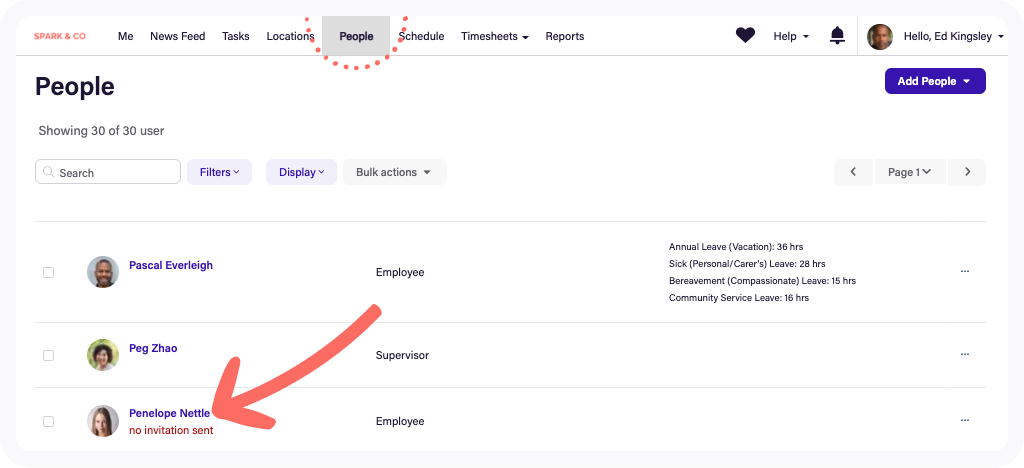Open the Display dropdown

[301, 172]
